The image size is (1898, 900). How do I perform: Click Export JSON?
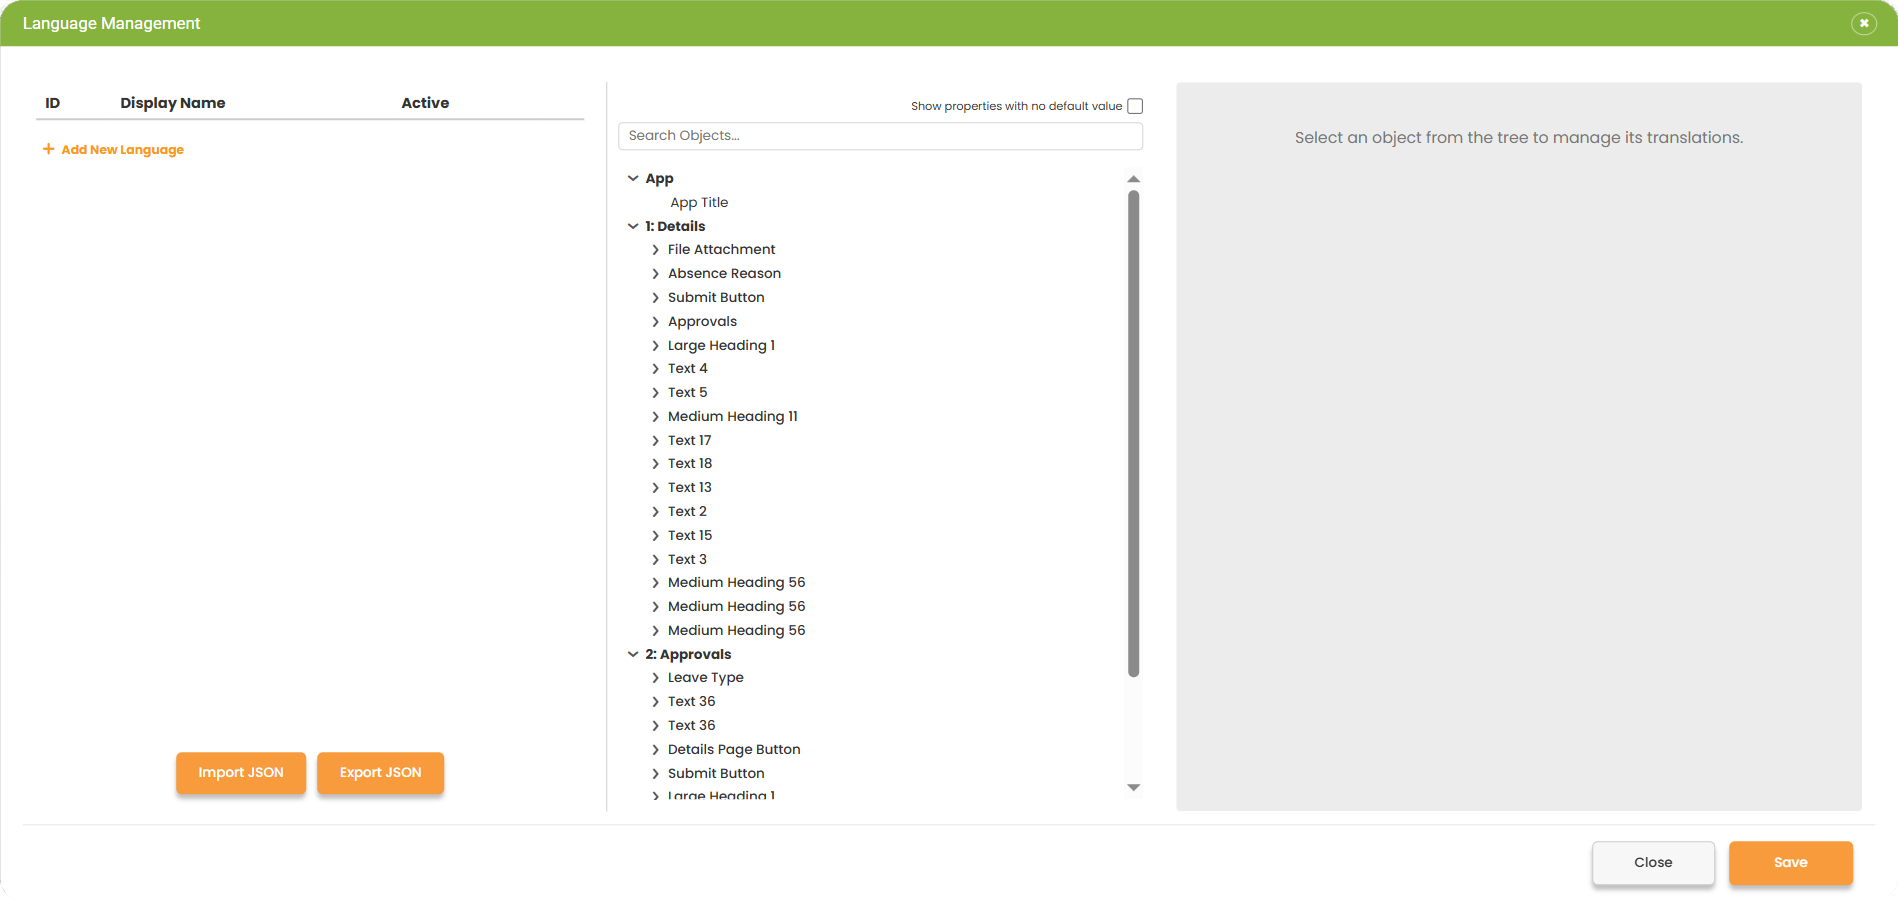click(x=380, y=772)
